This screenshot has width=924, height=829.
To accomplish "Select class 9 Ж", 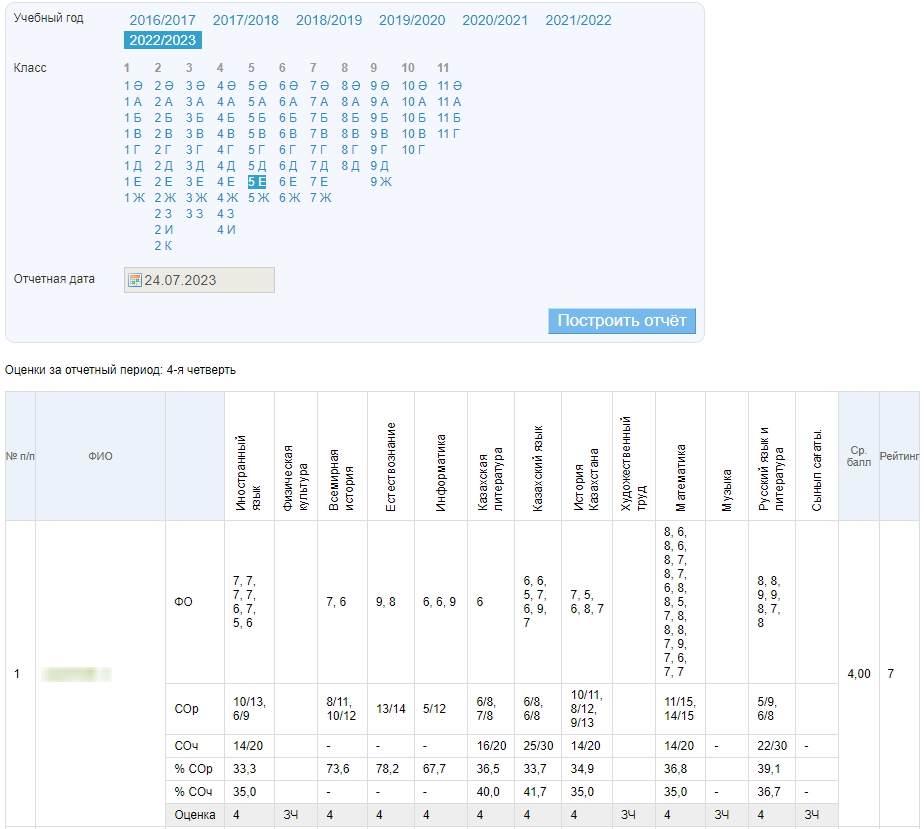I will pyautogui.click(x=381, y=182).
